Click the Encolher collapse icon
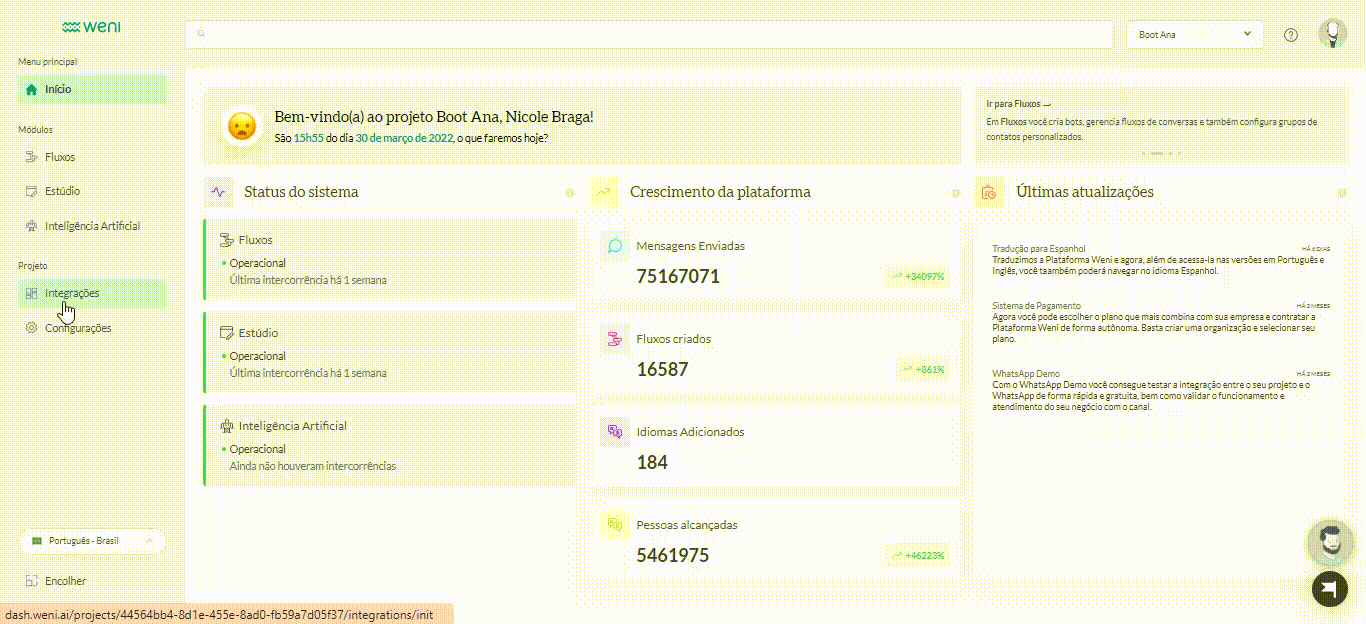The image size is (1366, 624). coord(31,581)
